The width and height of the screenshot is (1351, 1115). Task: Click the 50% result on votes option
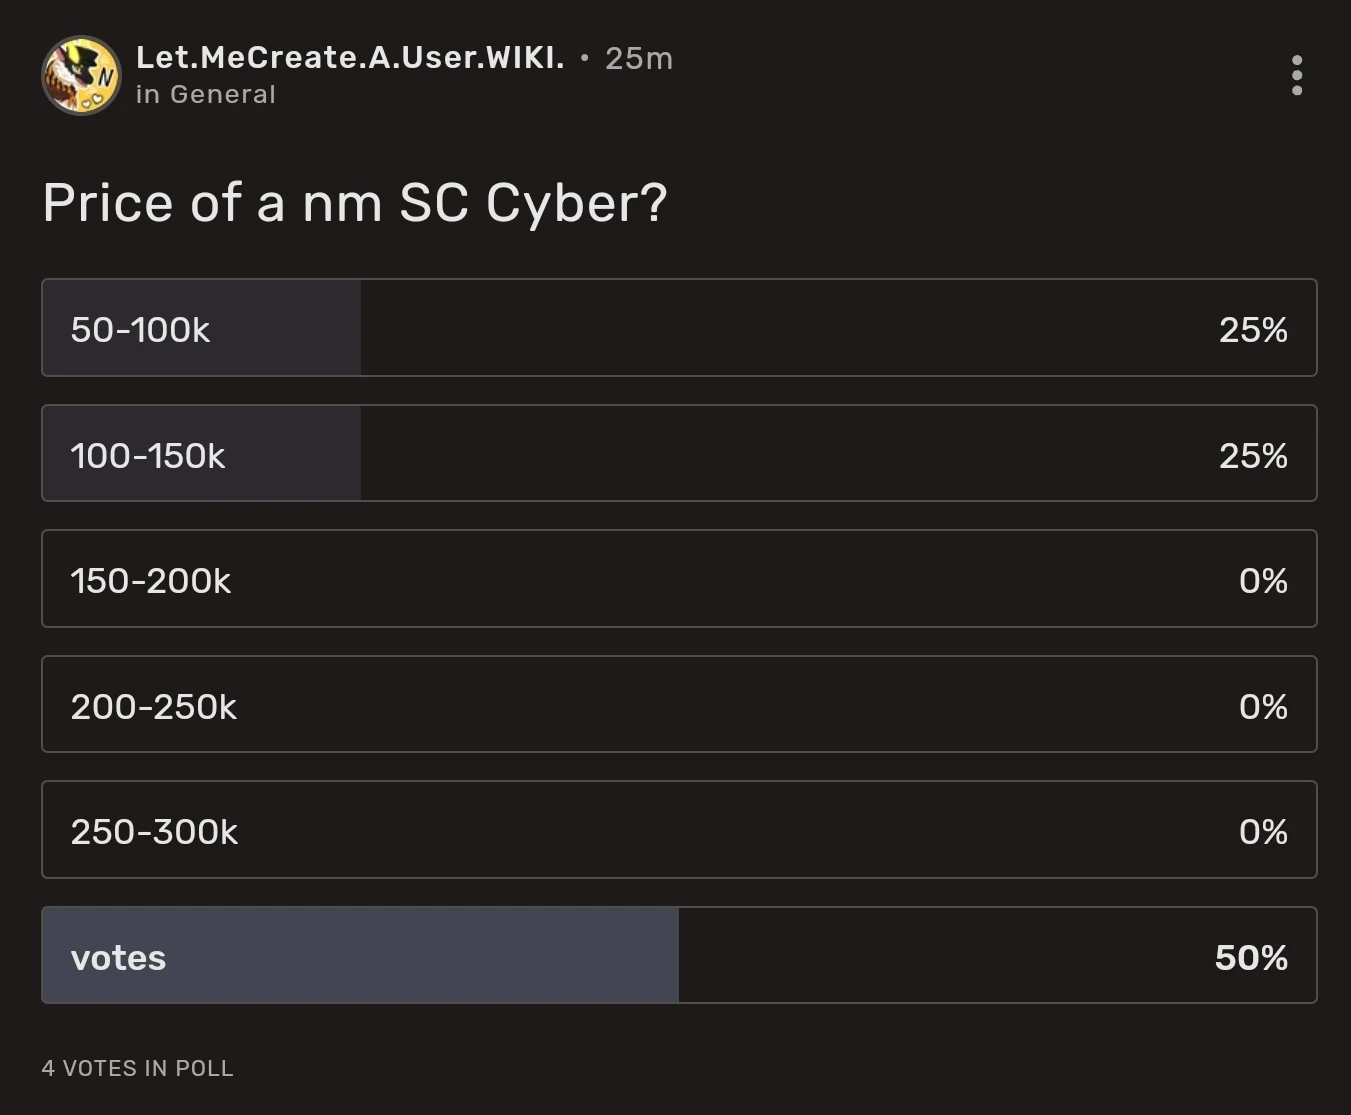tap(1251, 957)
